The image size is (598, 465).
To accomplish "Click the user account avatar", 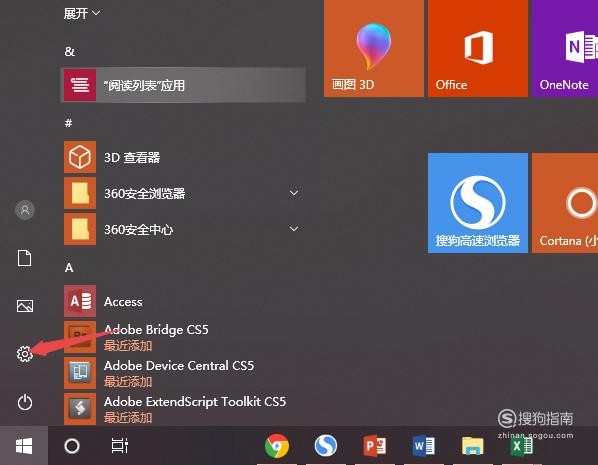I will click(25, 210).
